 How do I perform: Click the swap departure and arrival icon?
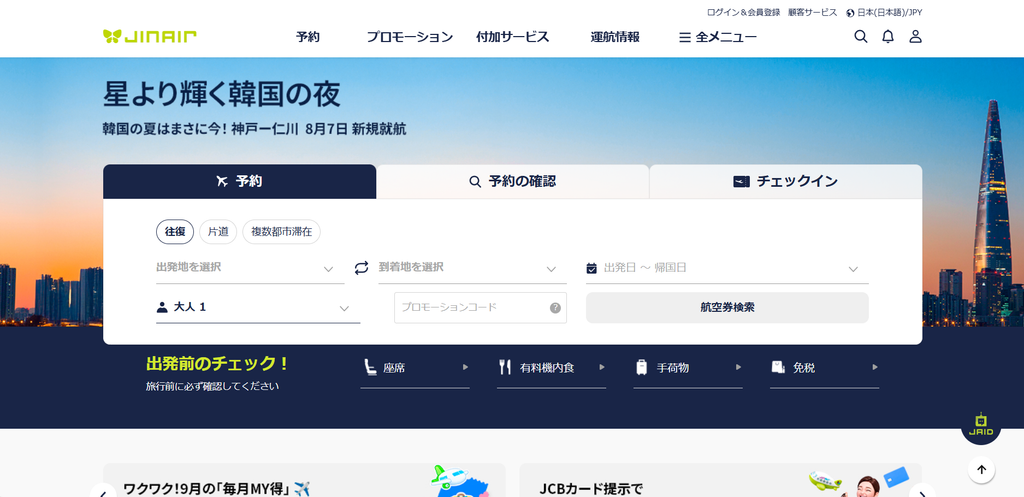click(361, 268)
